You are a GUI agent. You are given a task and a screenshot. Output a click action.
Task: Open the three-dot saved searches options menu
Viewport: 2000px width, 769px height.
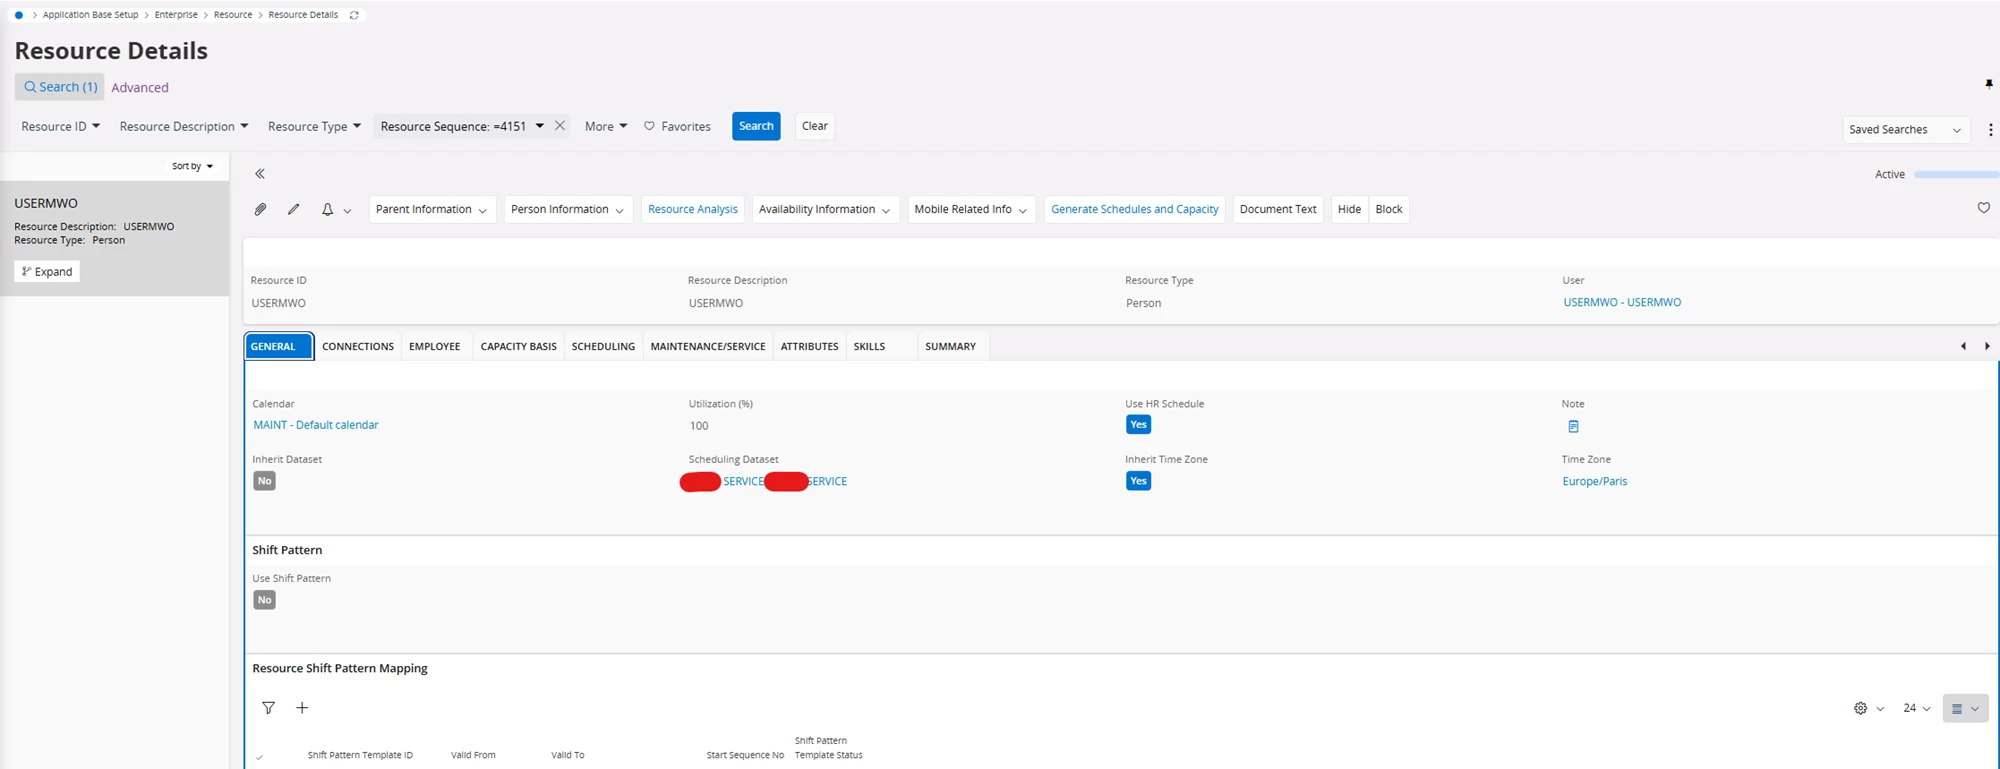(x=1990, y=130)
